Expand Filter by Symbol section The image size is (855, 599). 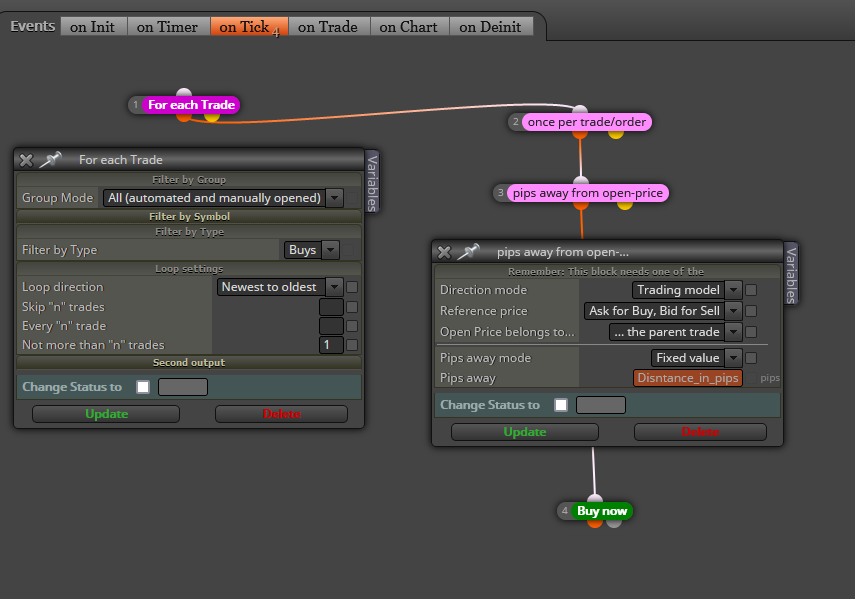pos(189,216)
